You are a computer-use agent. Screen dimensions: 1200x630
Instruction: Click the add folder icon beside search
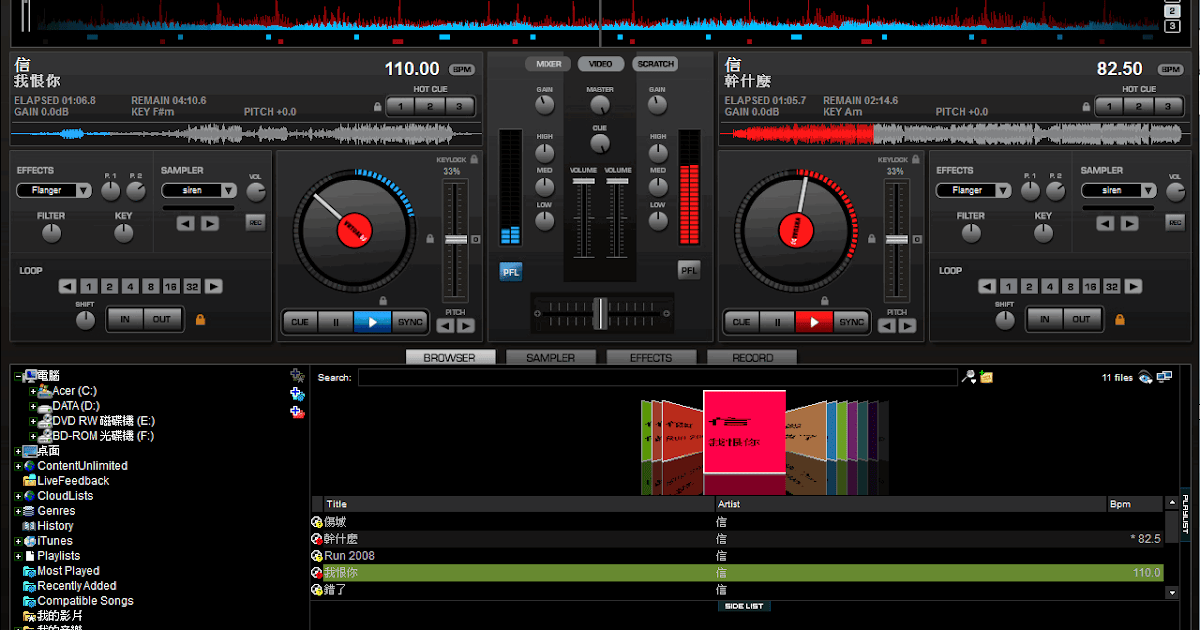click(986, 377)
